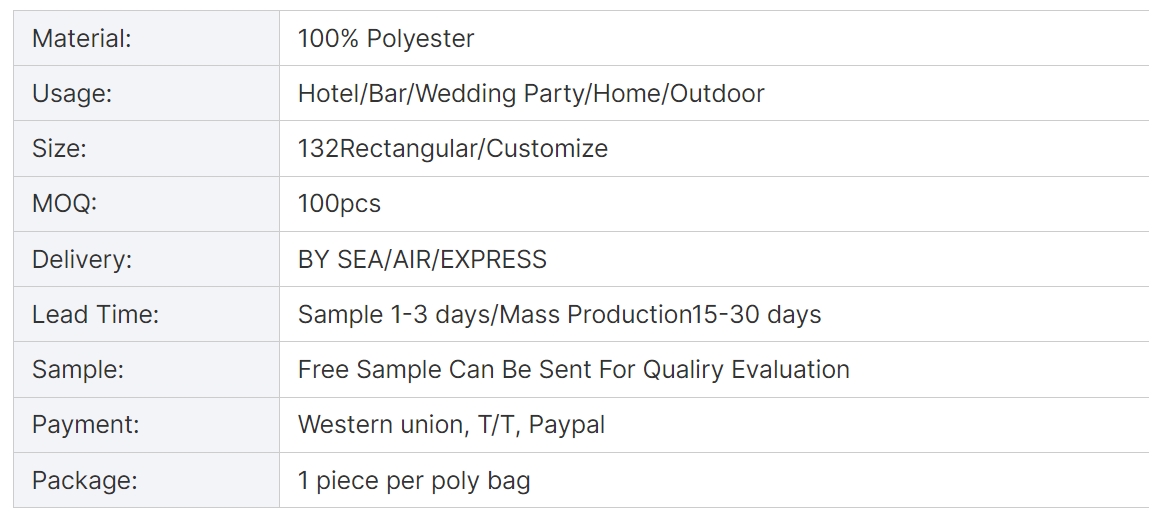Select the Sample 1-3 days production text
The image size is (1176, 518).
(560, 314)
